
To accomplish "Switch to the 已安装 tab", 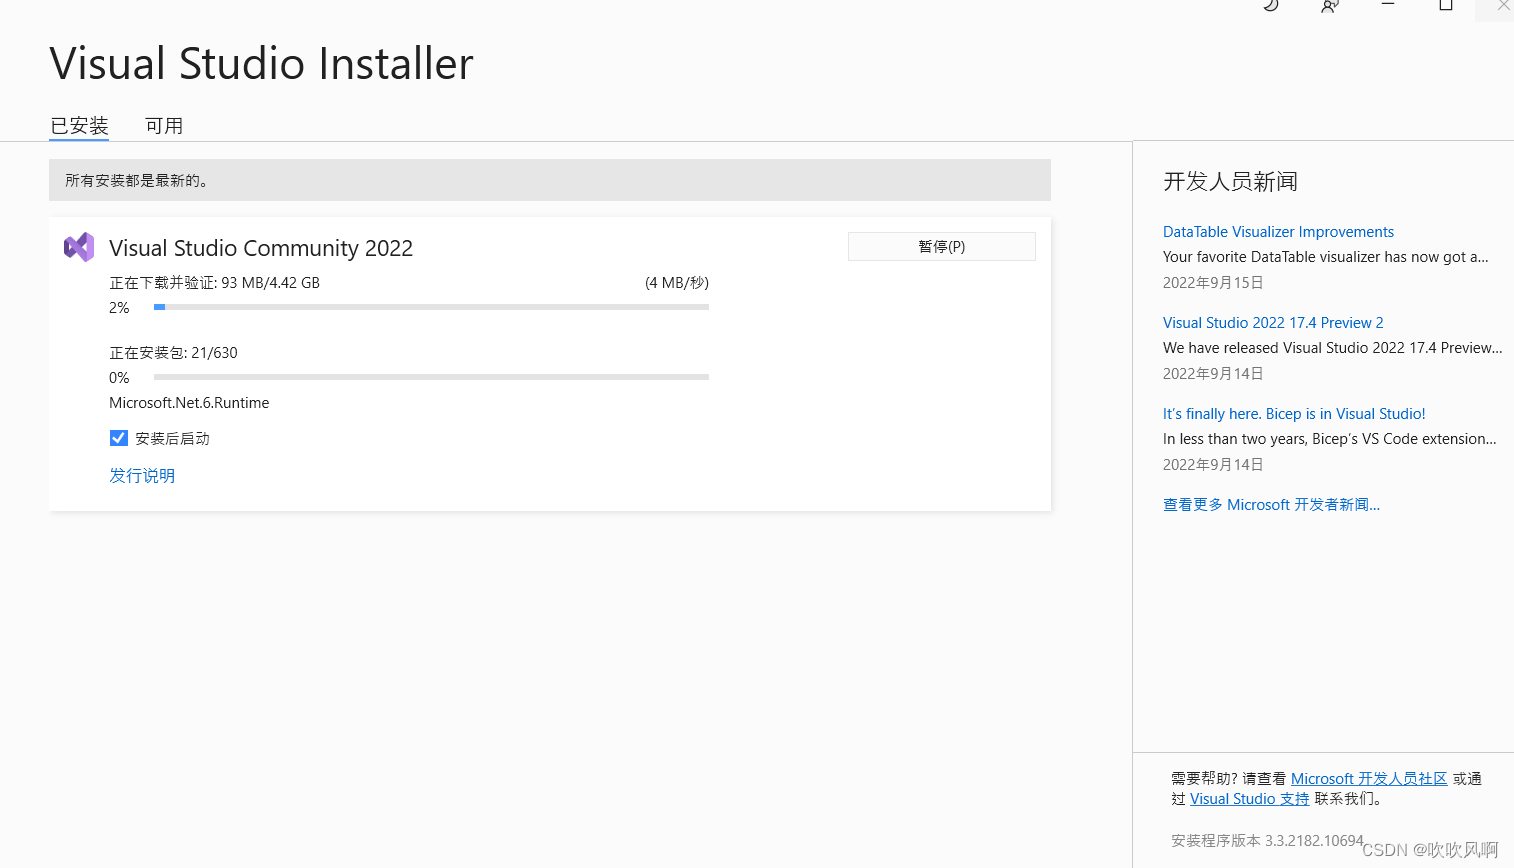I will (x=79, y=126).
